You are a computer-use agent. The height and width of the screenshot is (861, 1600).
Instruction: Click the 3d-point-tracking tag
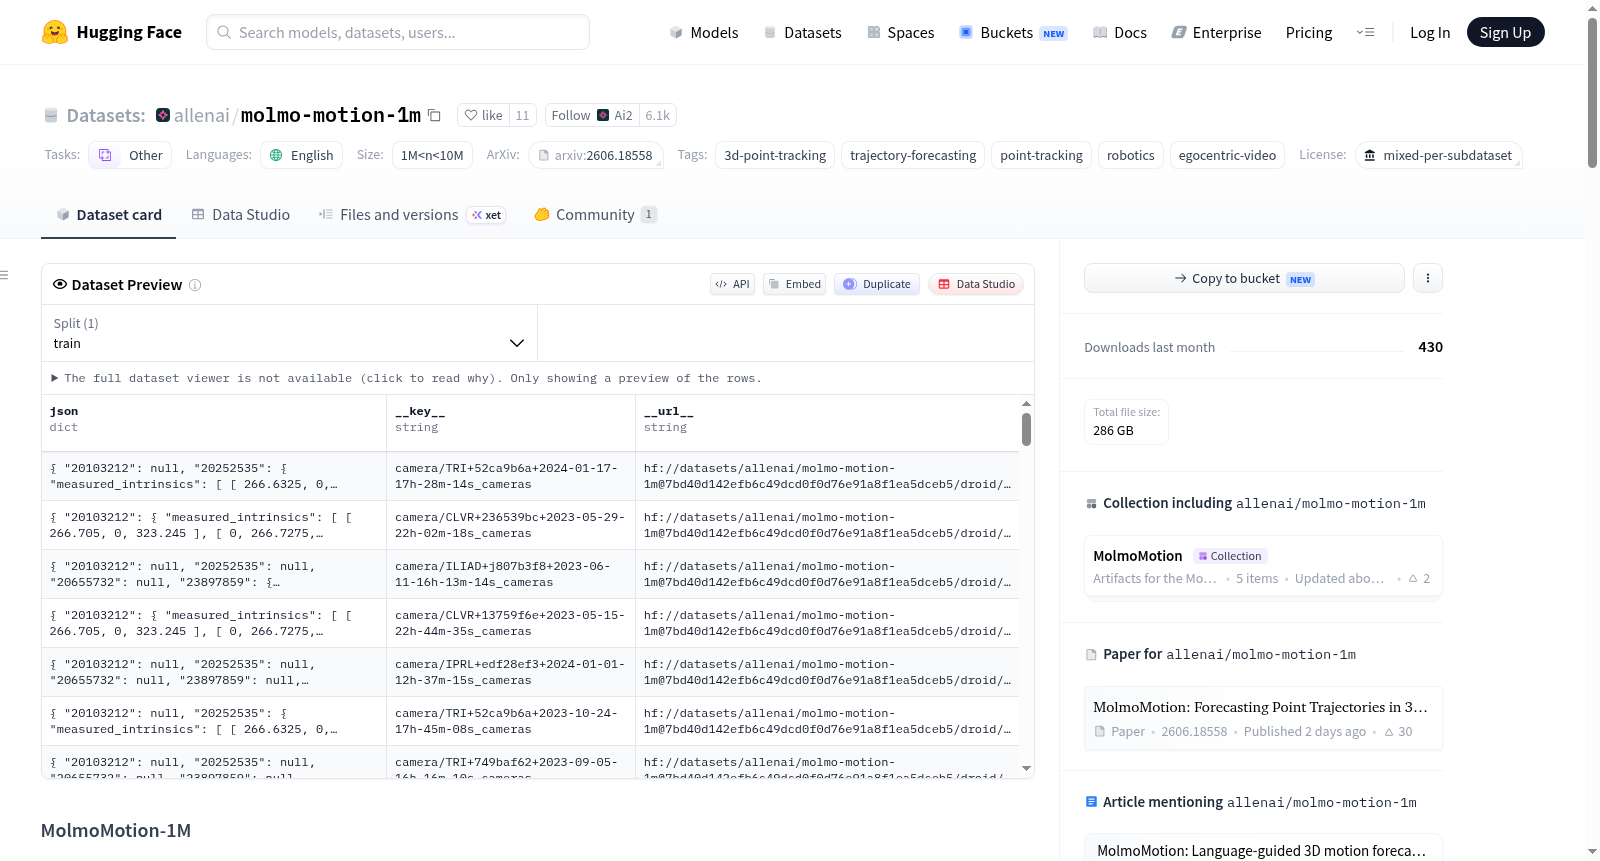[775, 155]
